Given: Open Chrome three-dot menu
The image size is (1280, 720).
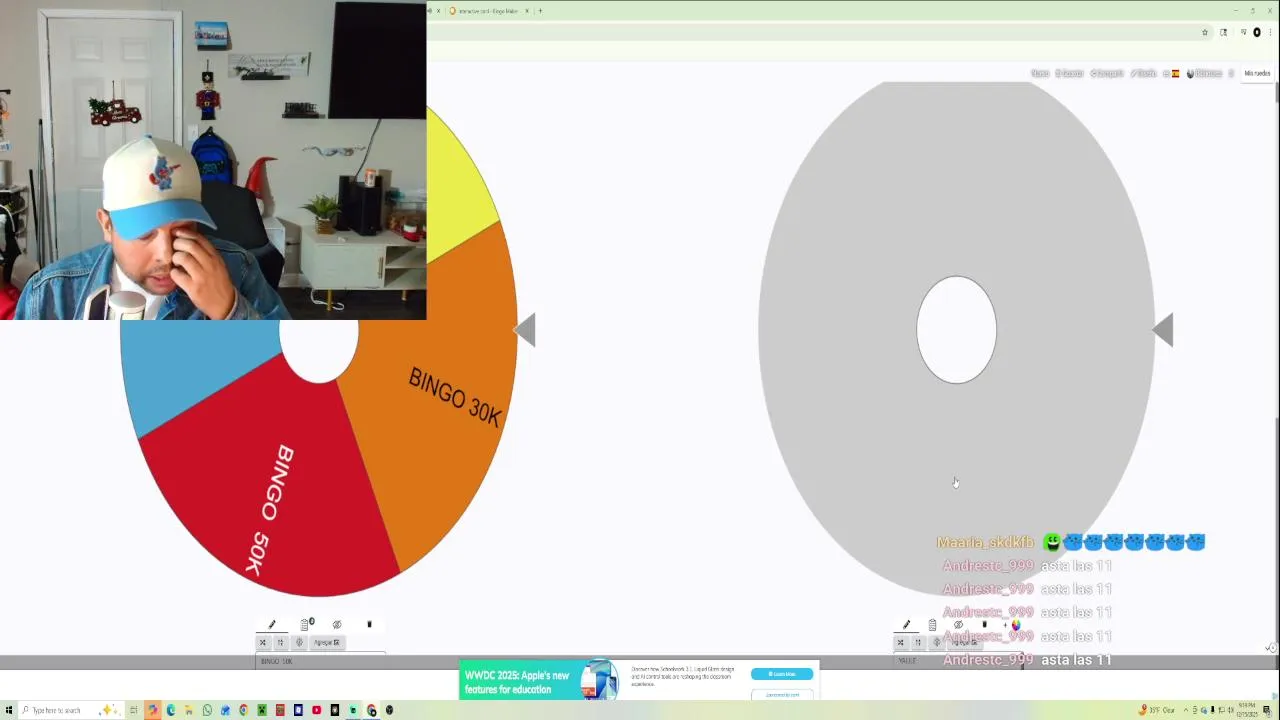Looking at the screenshot, I should pyautogui.click(x=1269, y=32).
